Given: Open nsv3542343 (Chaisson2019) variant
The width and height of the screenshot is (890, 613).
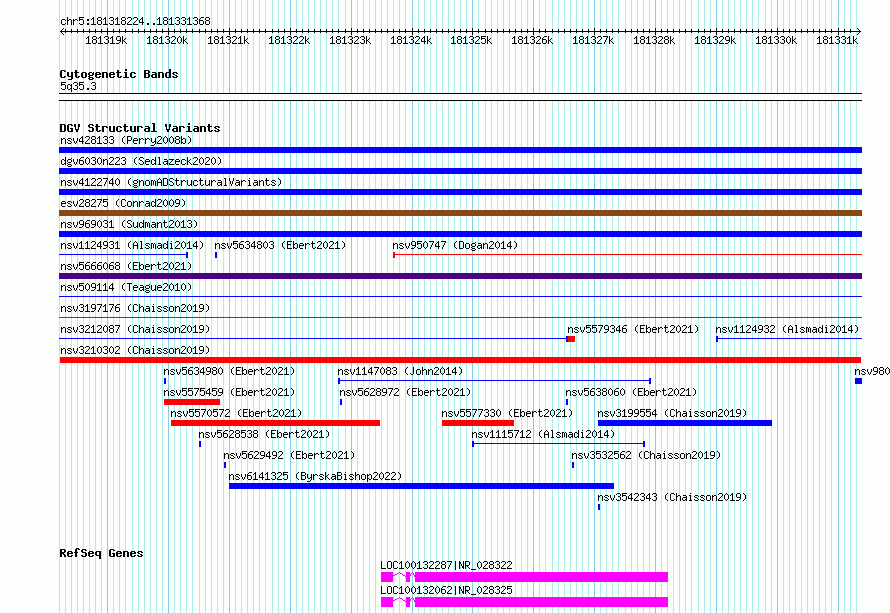Looking at the screenshot, I should click(x=672, y=497).
